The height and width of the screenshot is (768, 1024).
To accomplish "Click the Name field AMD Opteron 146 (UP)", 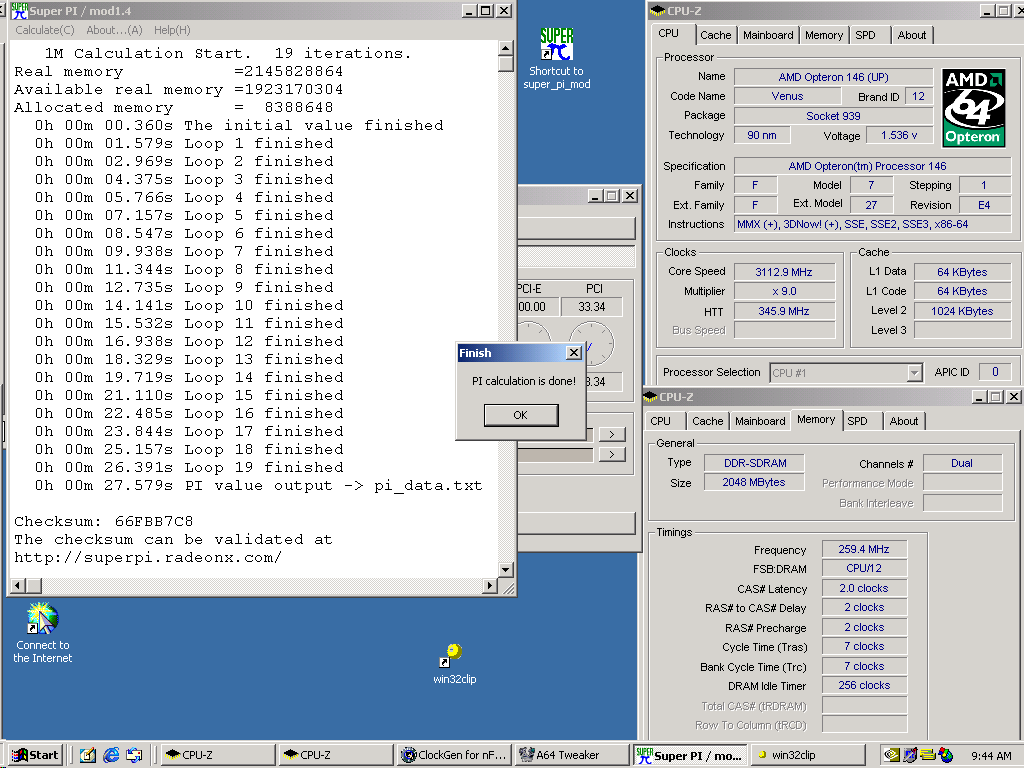I will point(833,77).
